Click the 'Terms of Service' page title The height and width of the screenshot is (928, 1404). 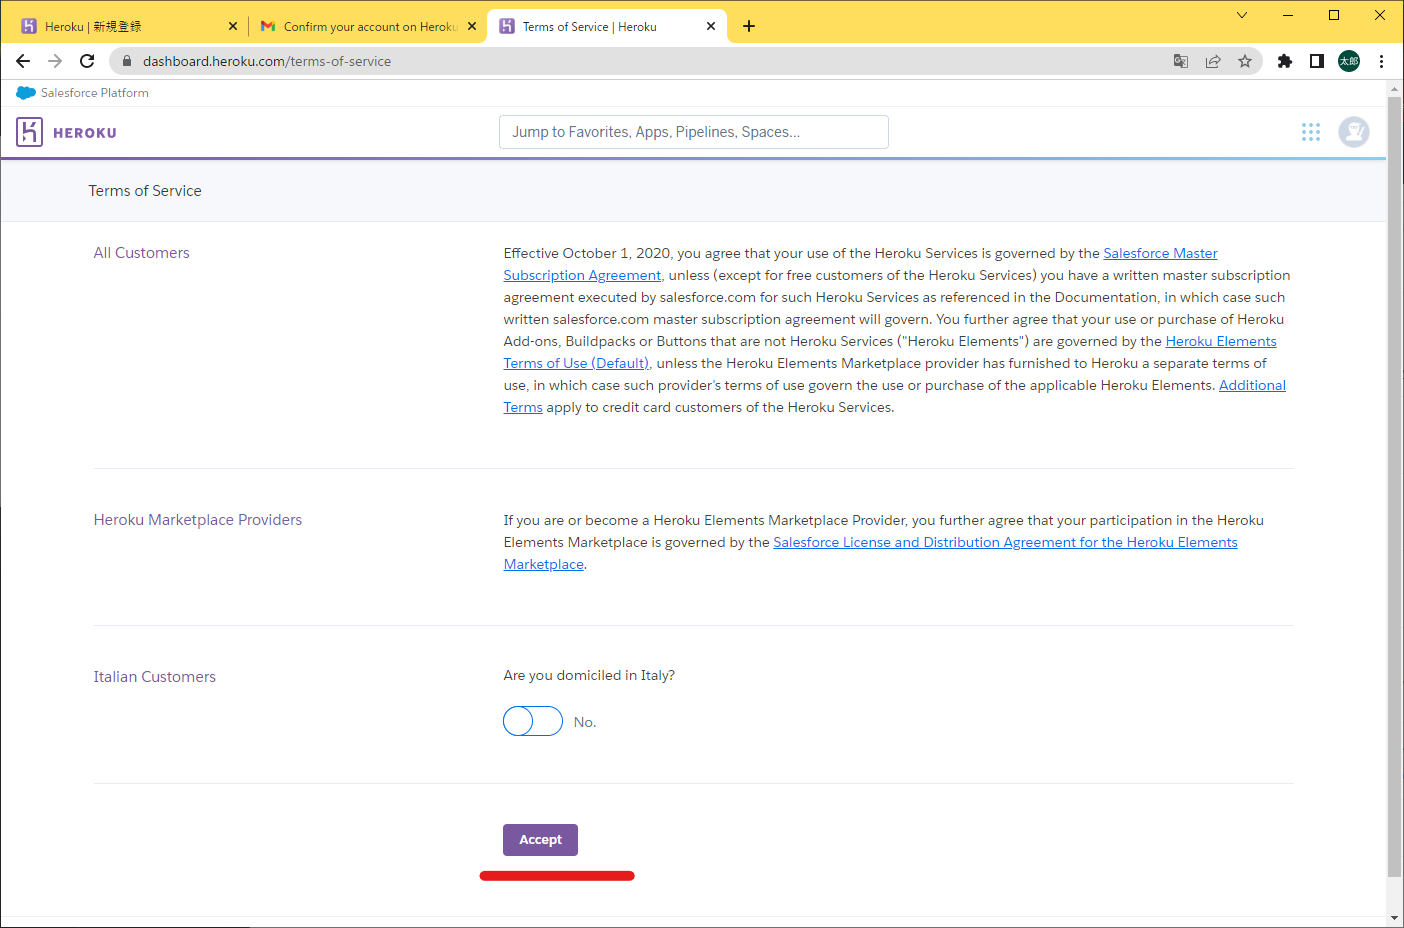coord(145,191)
